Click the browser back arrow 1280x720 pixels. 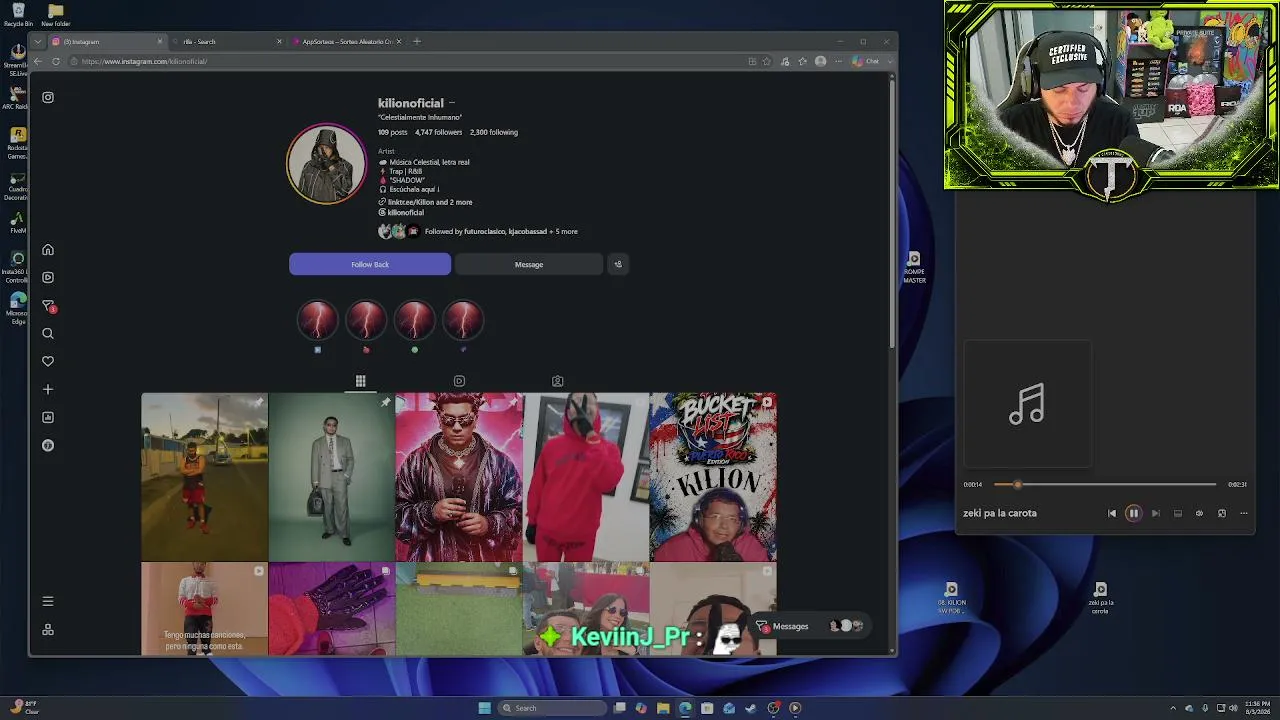38,61
